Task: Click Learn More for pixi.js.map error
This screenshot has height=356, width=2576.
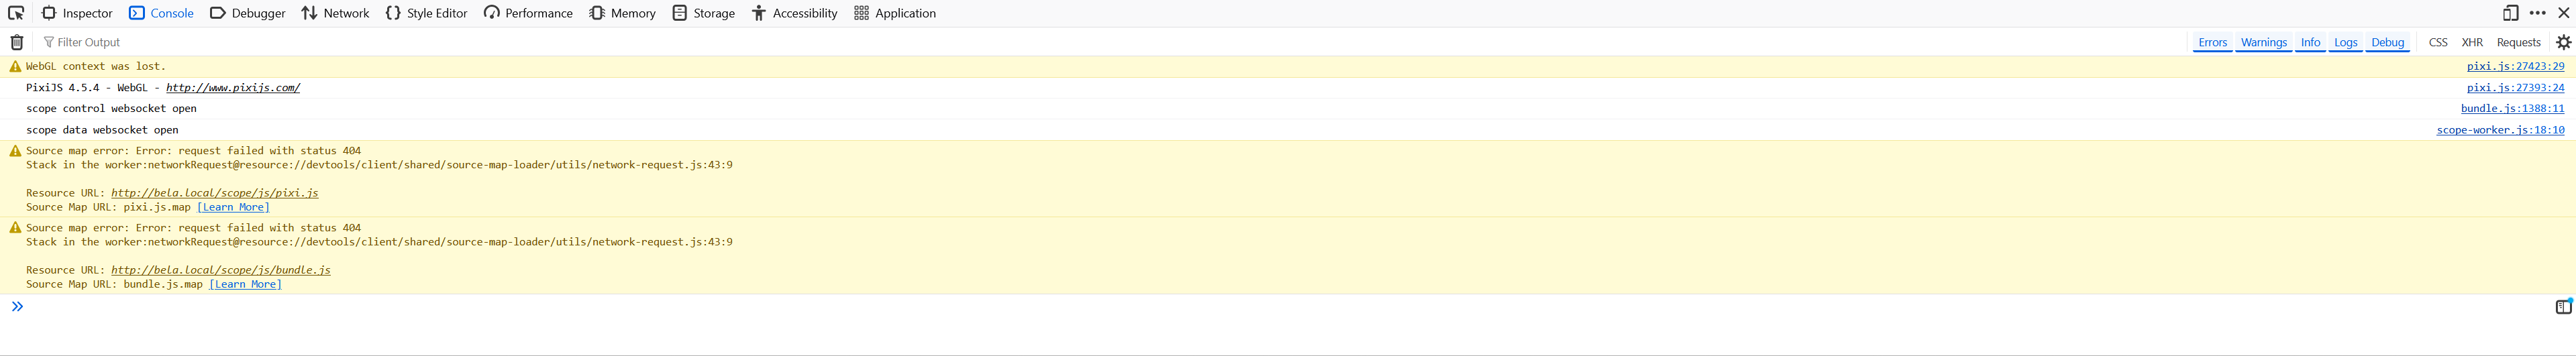Action: pos(233,207)
